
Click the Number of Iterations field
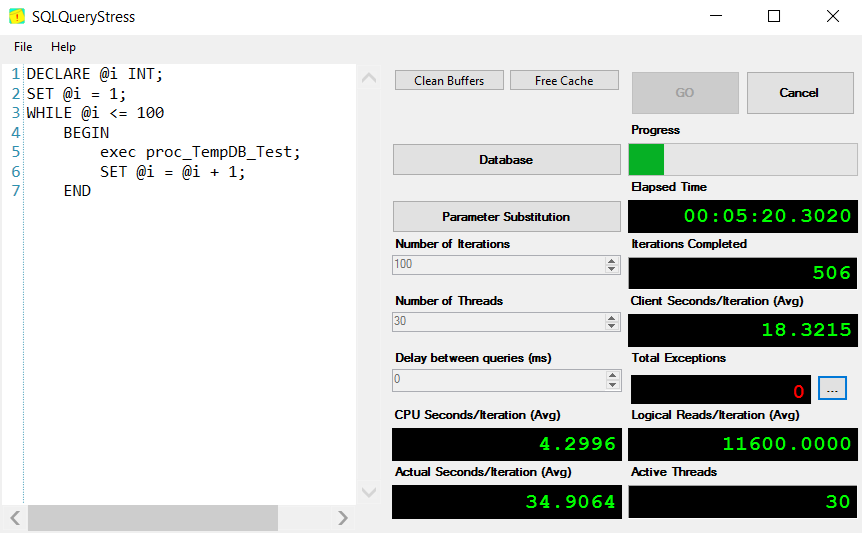coord(498,265)
